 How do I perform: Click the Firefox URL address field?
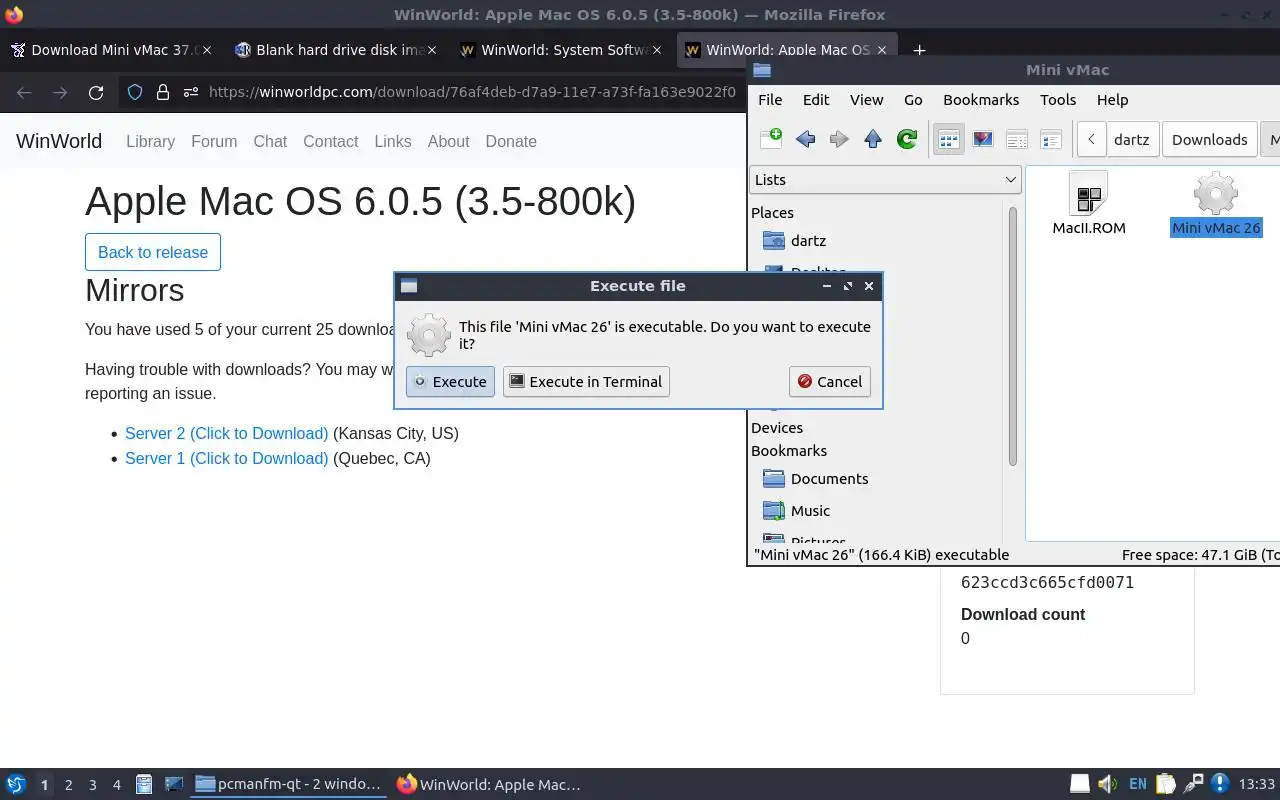tap(470, 92)
